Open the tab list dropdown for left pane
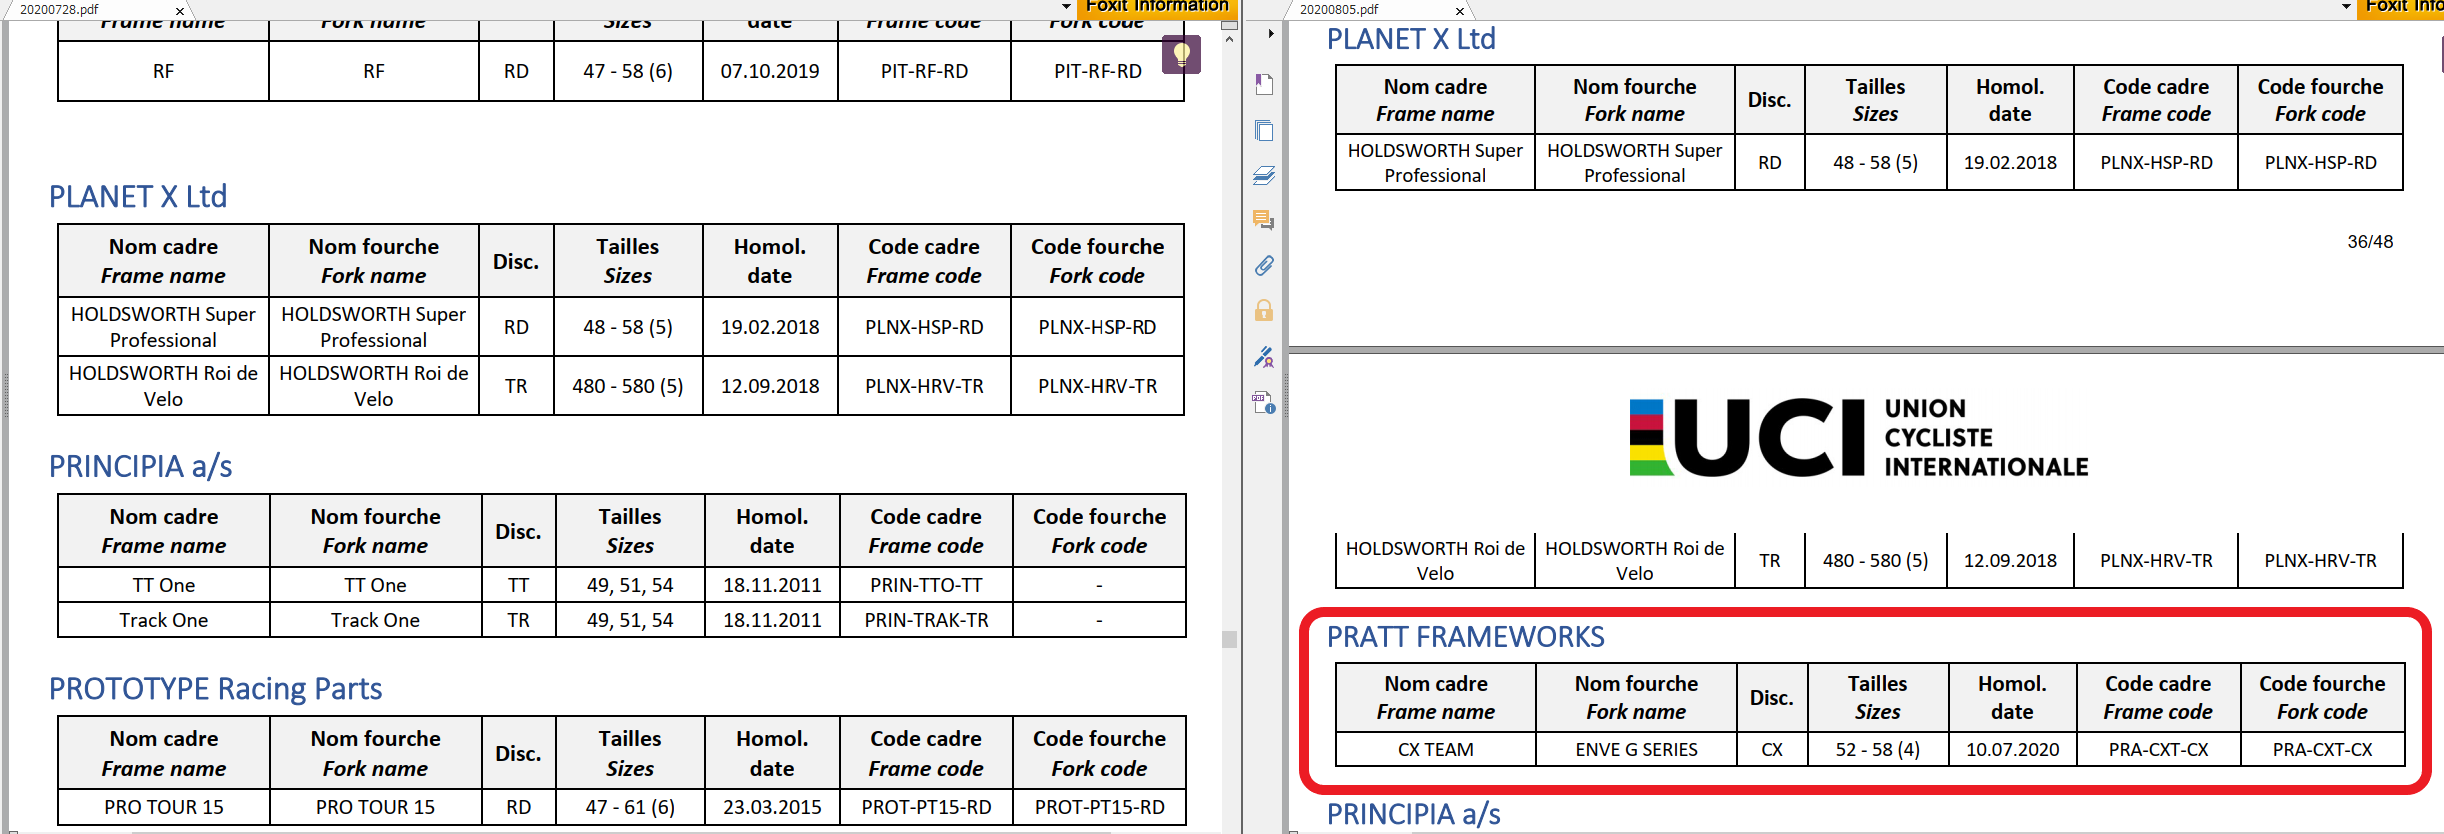 [x=1066, y=7]
